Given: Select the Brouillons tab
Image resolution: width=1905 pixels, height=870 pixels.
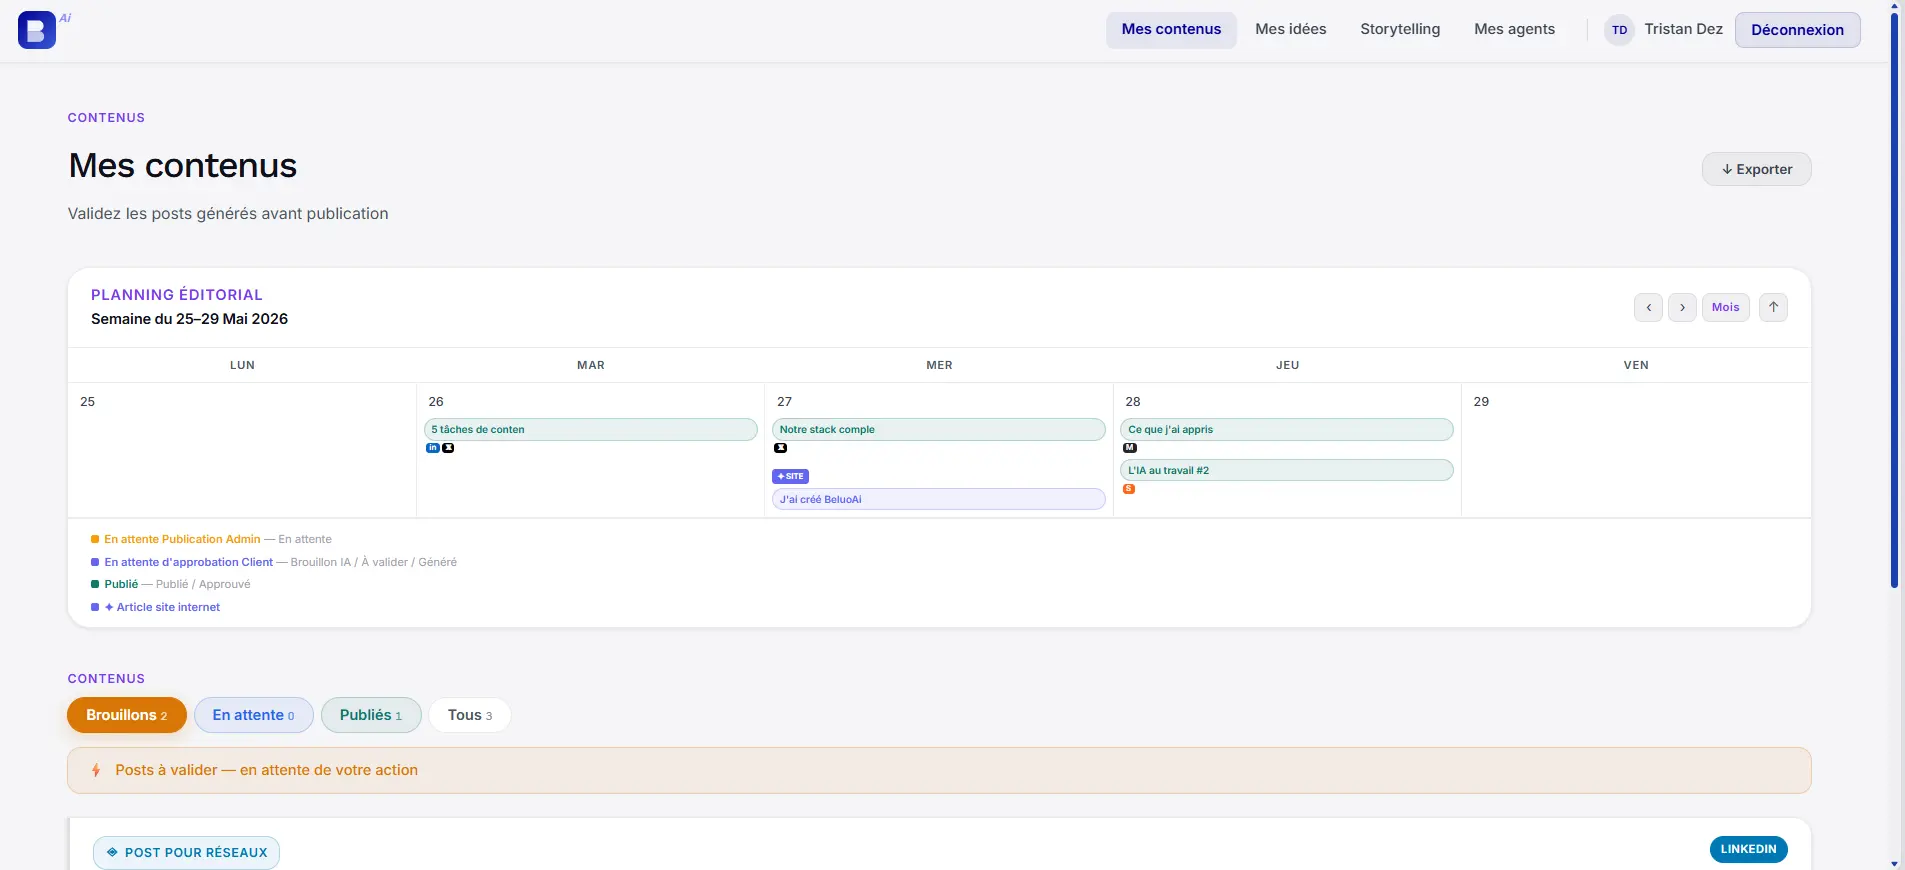Looking at the screenshot, I should coord(127,715).
